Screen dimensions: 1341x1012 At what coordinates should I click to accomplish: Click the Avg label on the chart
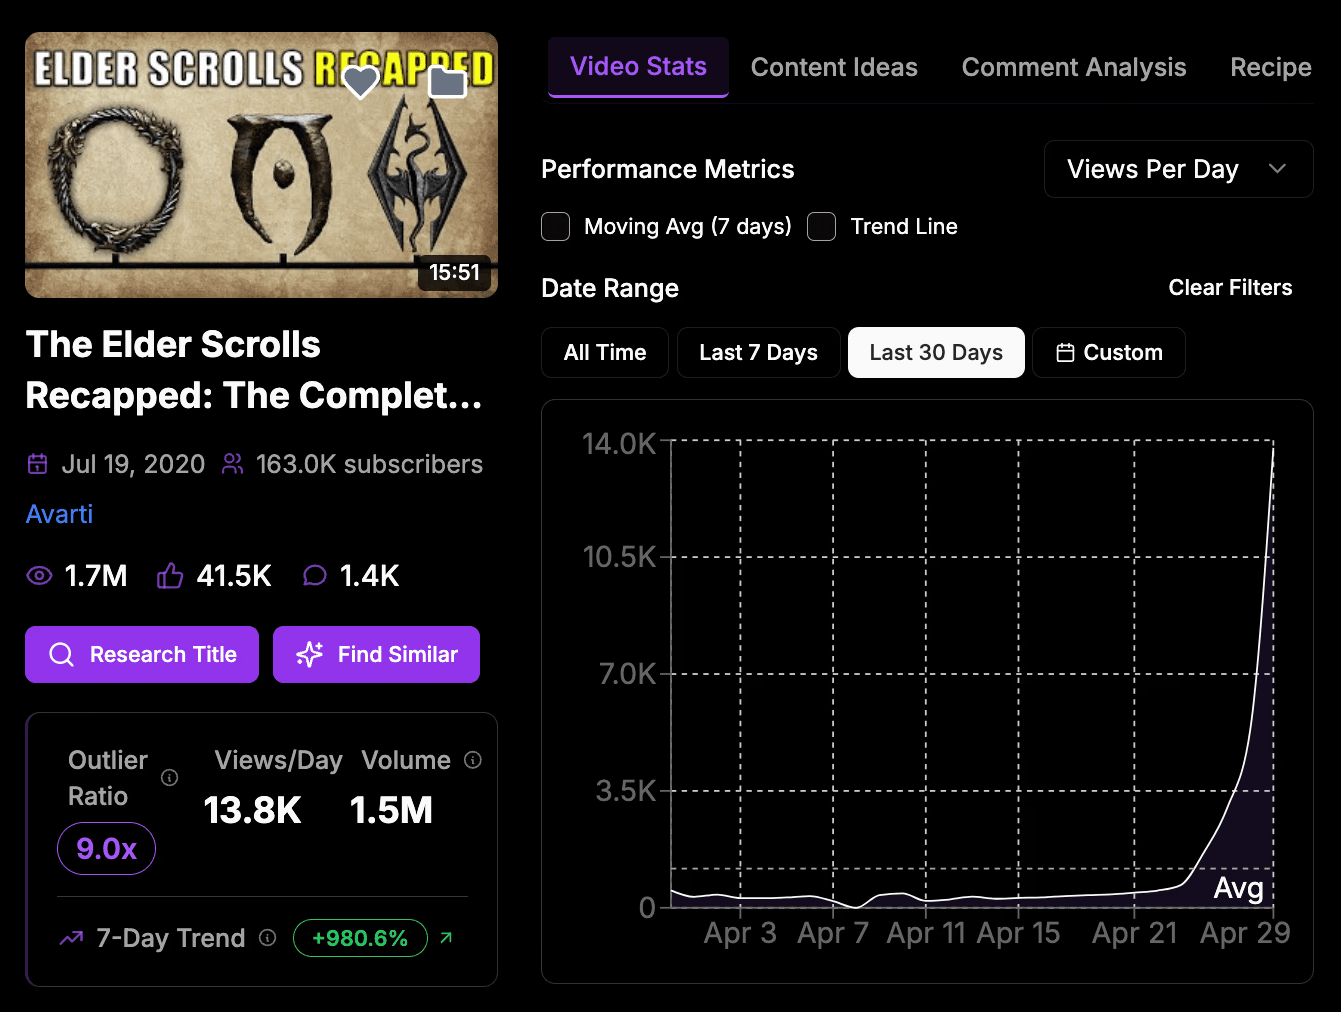[x=1238, y=888]
